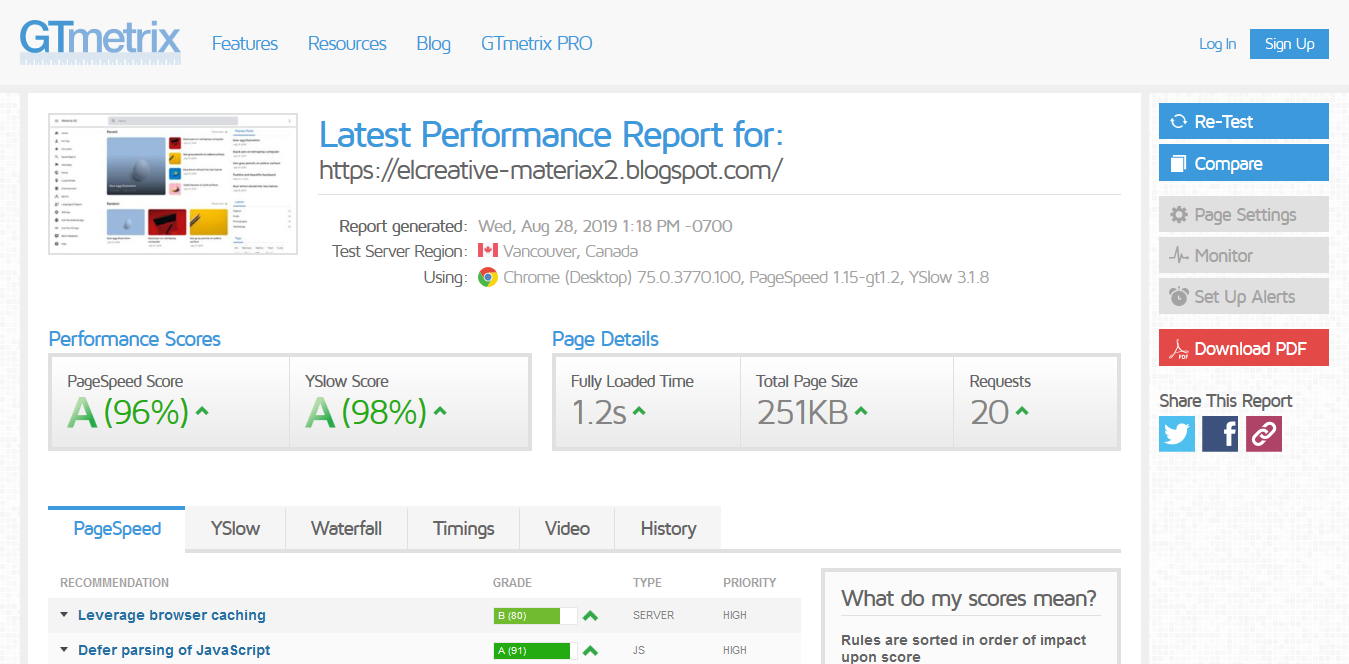Click the YSlow Score green up arrow
The image size is (1349, 664).
coord(440,411)
